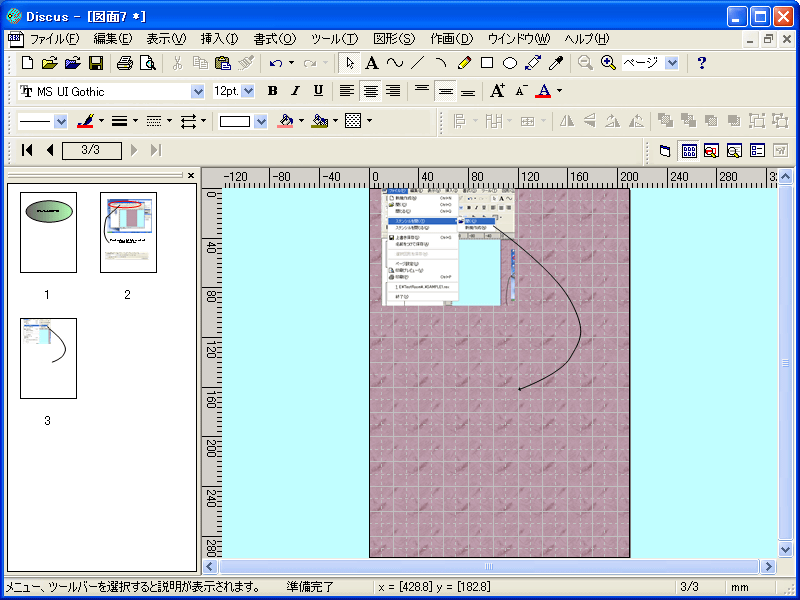Image resolution: width=800 pixels, height=600 pixels.
Task: Open the fill style dropdown
Action: pyautogui.click(x=261, y=121)
